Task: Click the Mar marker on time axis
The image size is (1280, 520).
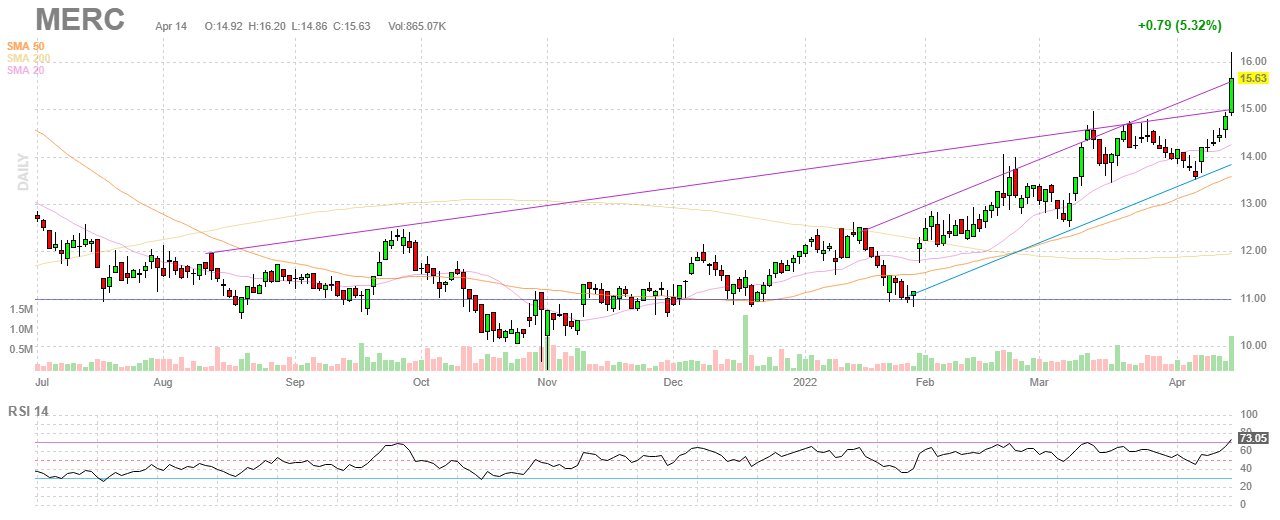Action: 1040,382
